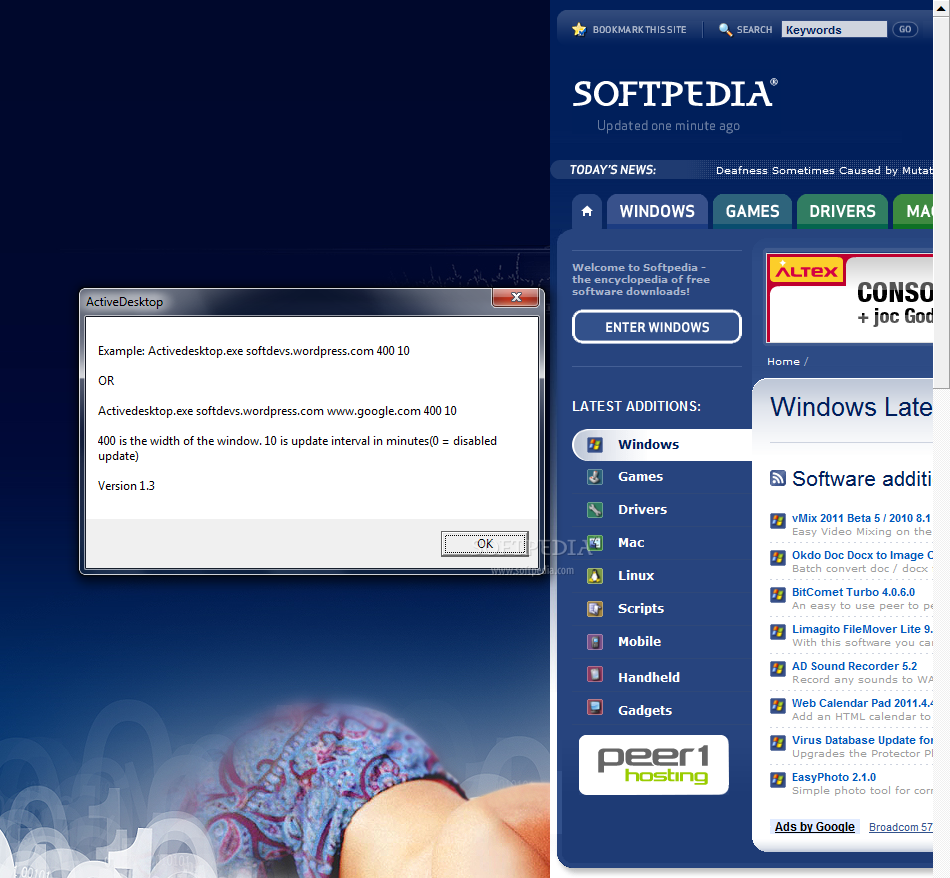Select Mac in Latest Additions

(x=631, y=542)
